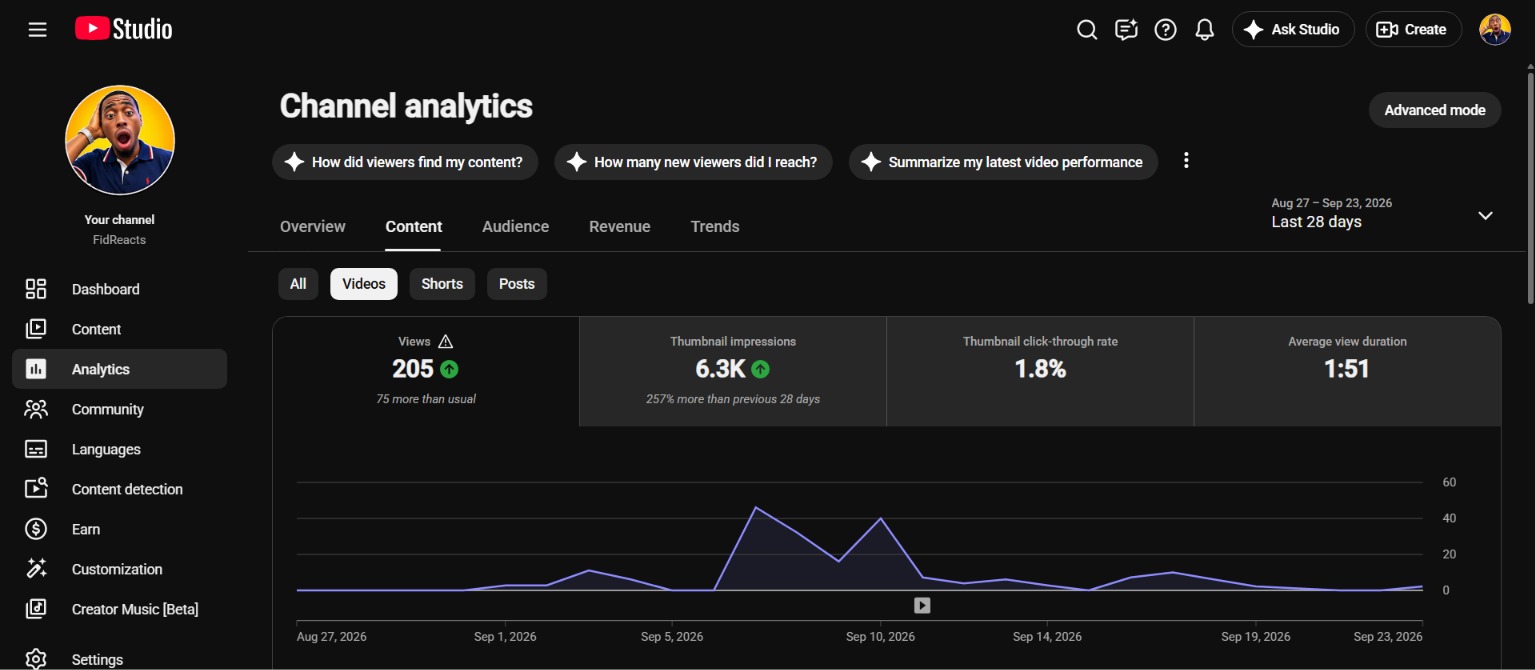Open Creator Music [Beta] in sidebar
The height and width of the screenshot is (670, 1535).
[119, 609]
